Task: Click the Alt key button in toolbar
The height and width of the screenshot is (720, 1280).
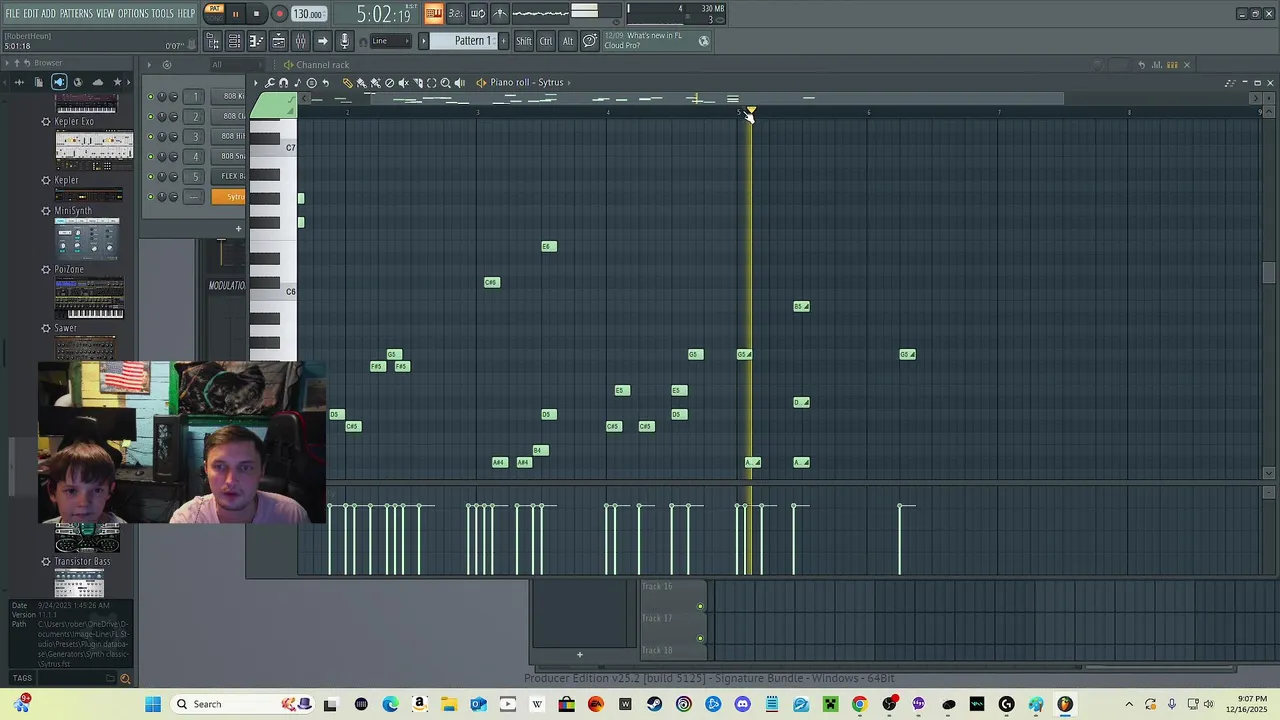Action: (x=568, y=41)
